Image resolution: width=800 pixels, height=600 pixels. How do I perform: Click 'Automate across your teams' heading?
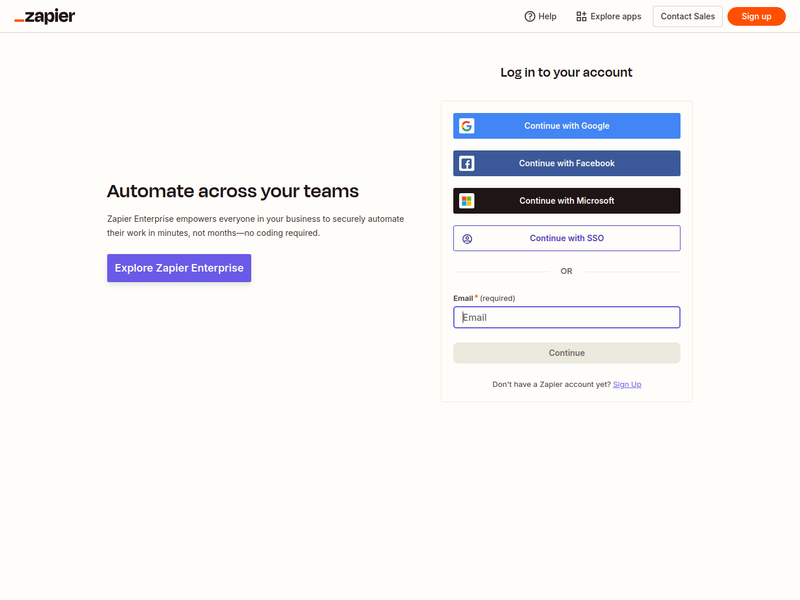[x=233, y=191]
